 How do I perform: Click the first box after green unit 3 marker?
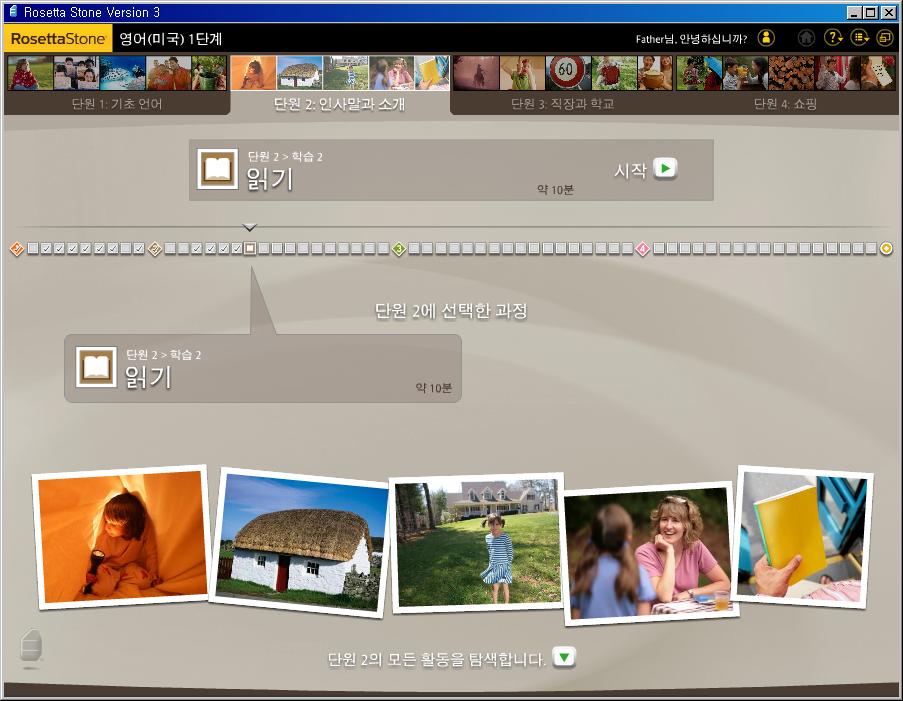coord(414,248)
